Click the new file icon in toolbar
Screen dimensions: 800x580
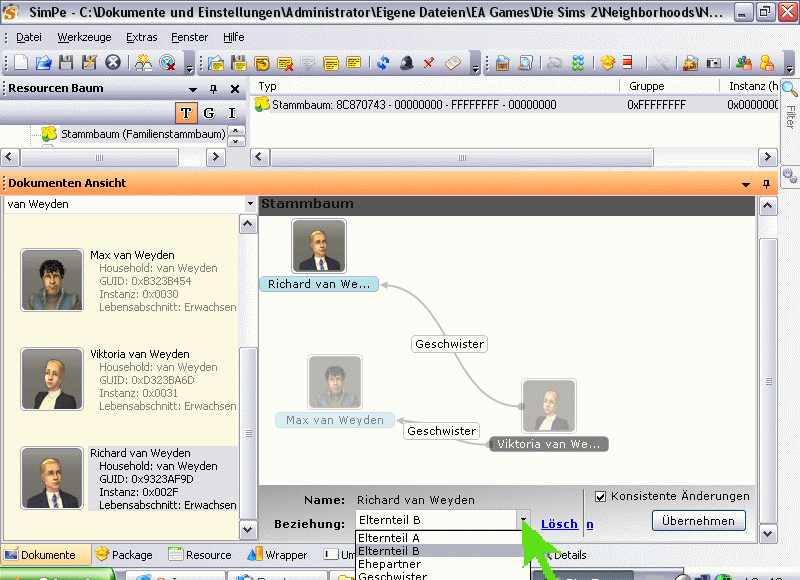21,63
